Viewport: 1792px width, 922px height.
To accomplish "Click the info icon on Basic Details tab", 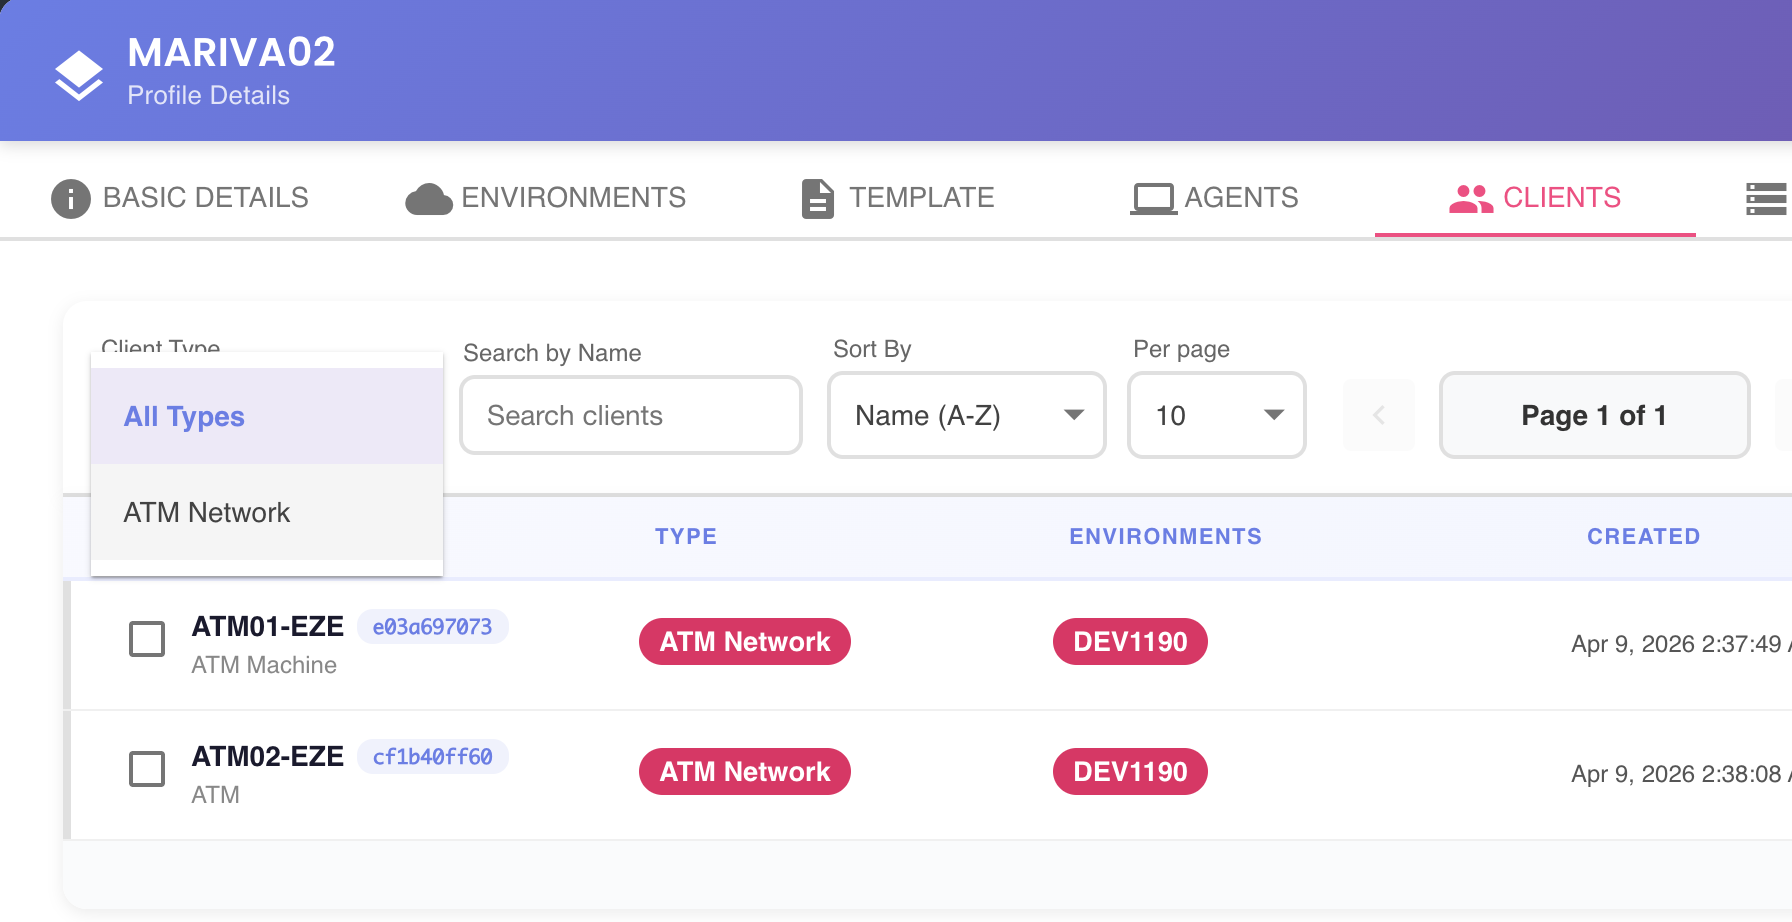I will click(71, 199).
